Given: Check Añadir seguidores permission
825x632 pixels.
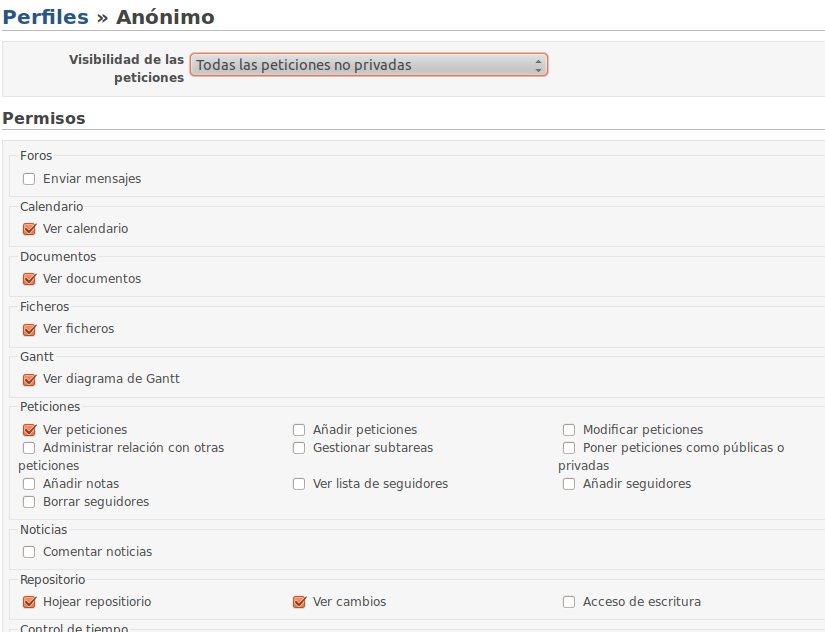Looking at the screenshot, I should pyautogui.click(x=569, y=484).
